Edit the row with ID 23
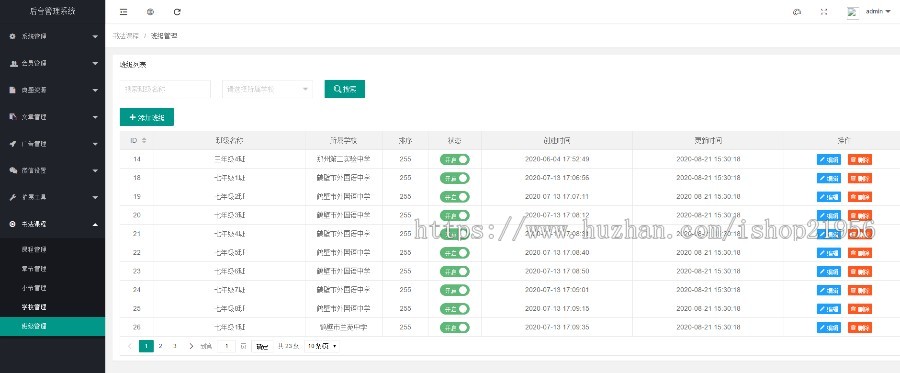The image size is (900, 373). (829, 271)
